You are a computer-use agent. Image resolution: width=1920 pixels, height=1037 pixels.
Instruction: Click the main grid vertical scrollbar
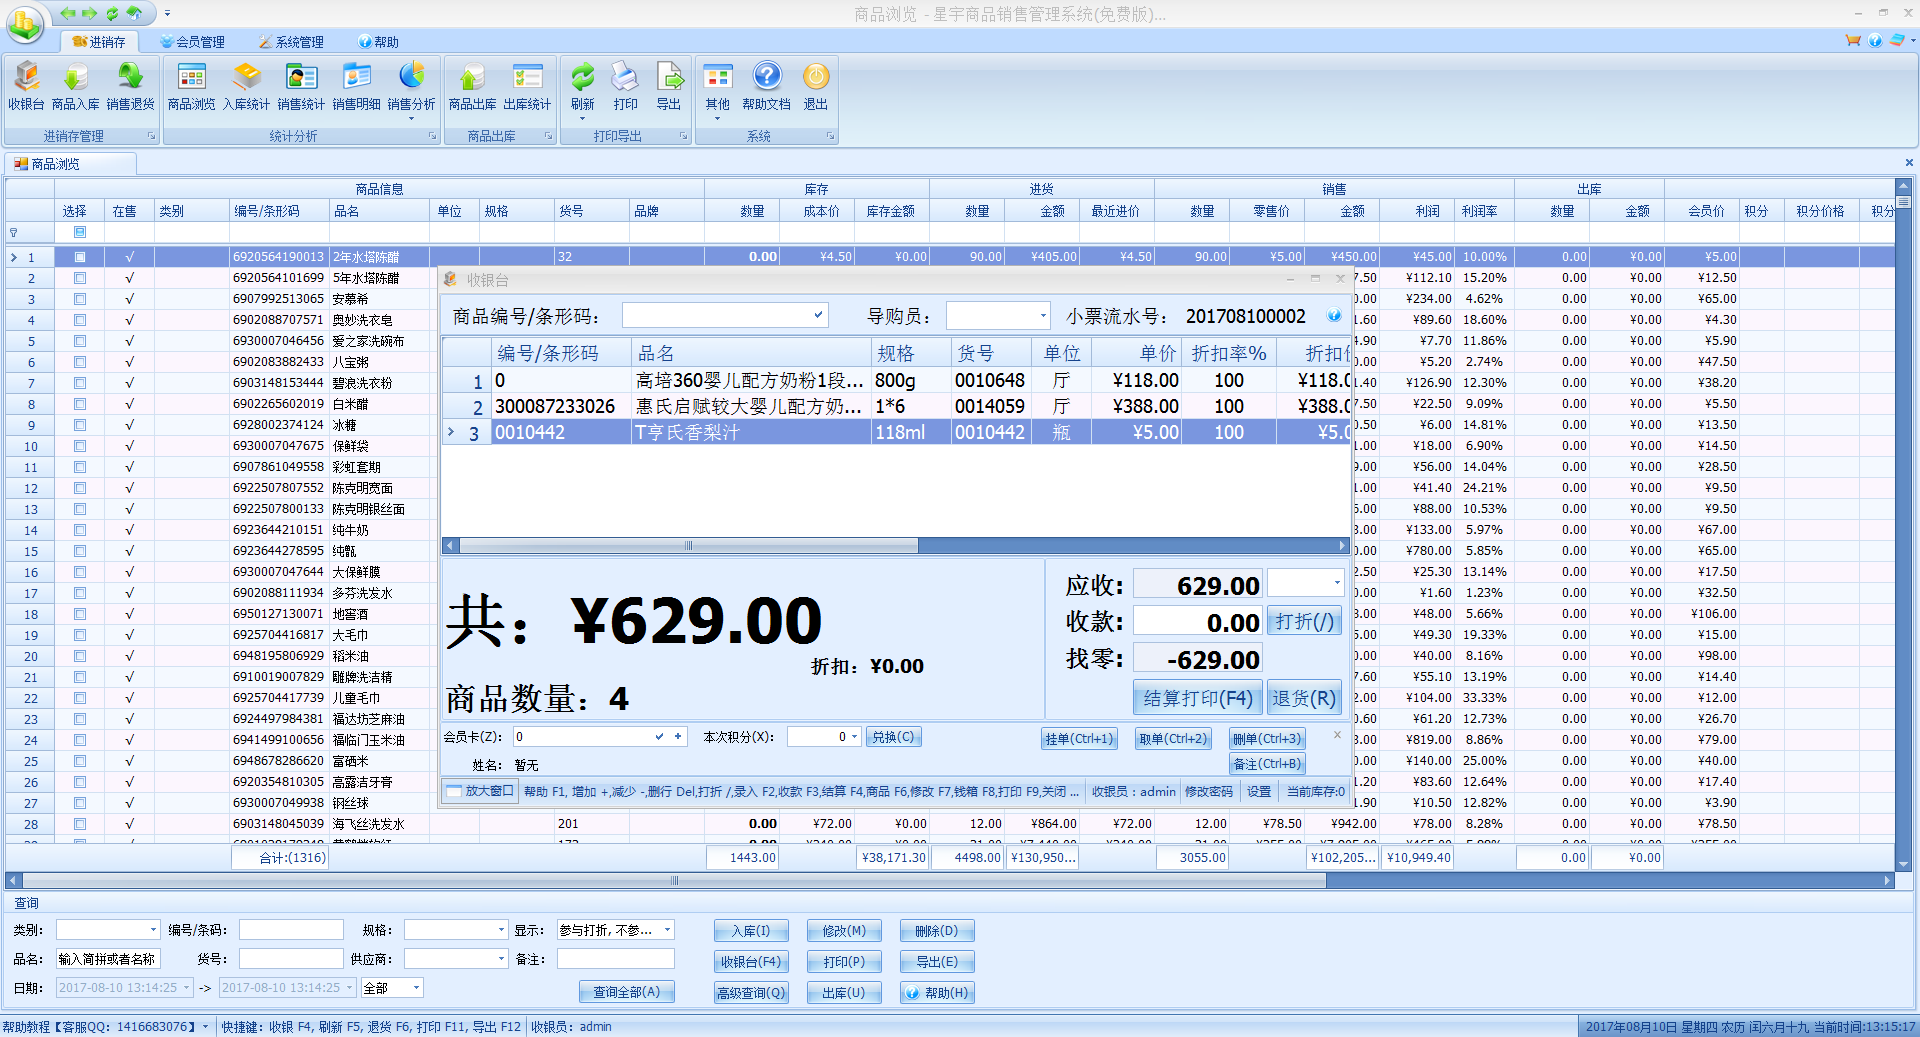[1903, 200]
